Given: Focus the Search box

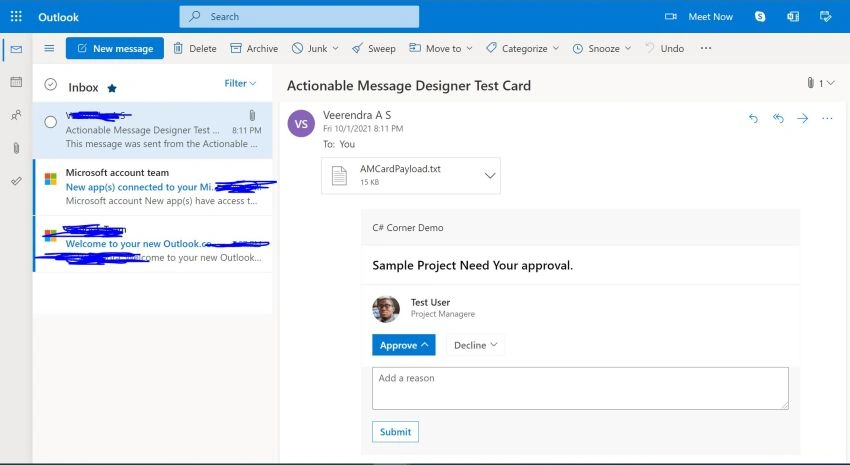Looking at the screenshot, I should (299, 16).
